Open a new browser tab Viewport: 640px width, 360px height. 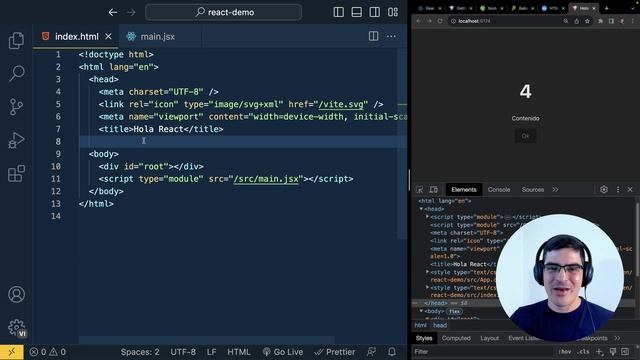(607, 8)
